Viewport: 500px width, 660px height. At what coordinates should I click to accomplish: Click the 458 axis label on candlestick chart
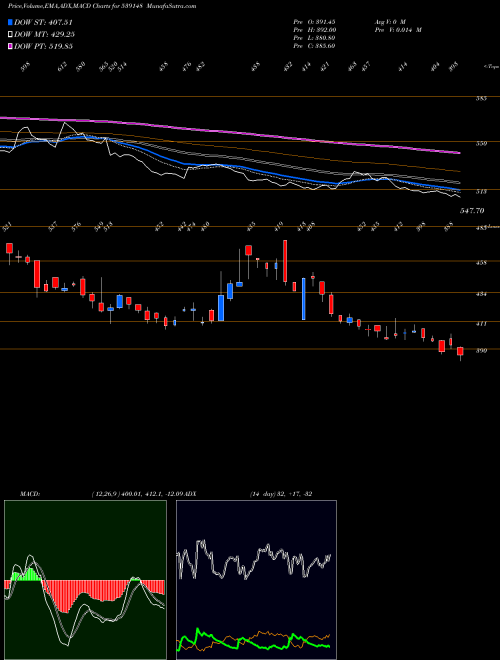[x=481, y=263]
